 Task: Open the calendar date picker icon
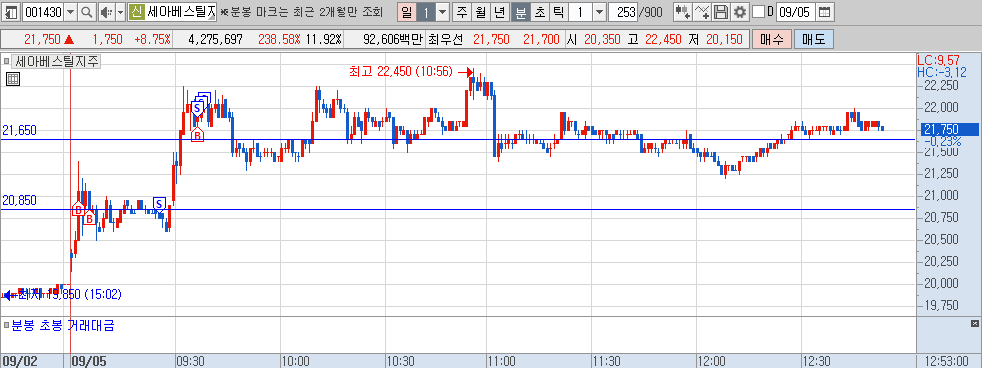(825, 11)
